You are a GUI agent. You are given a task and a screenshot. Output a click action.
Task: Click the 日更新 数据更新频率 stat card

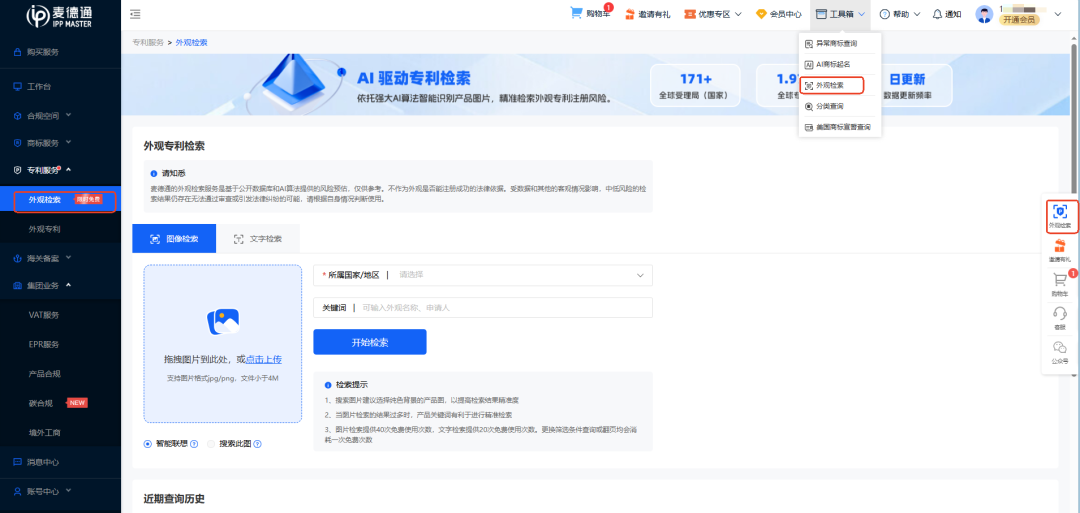pyautogui.click(x=907, y=85)
